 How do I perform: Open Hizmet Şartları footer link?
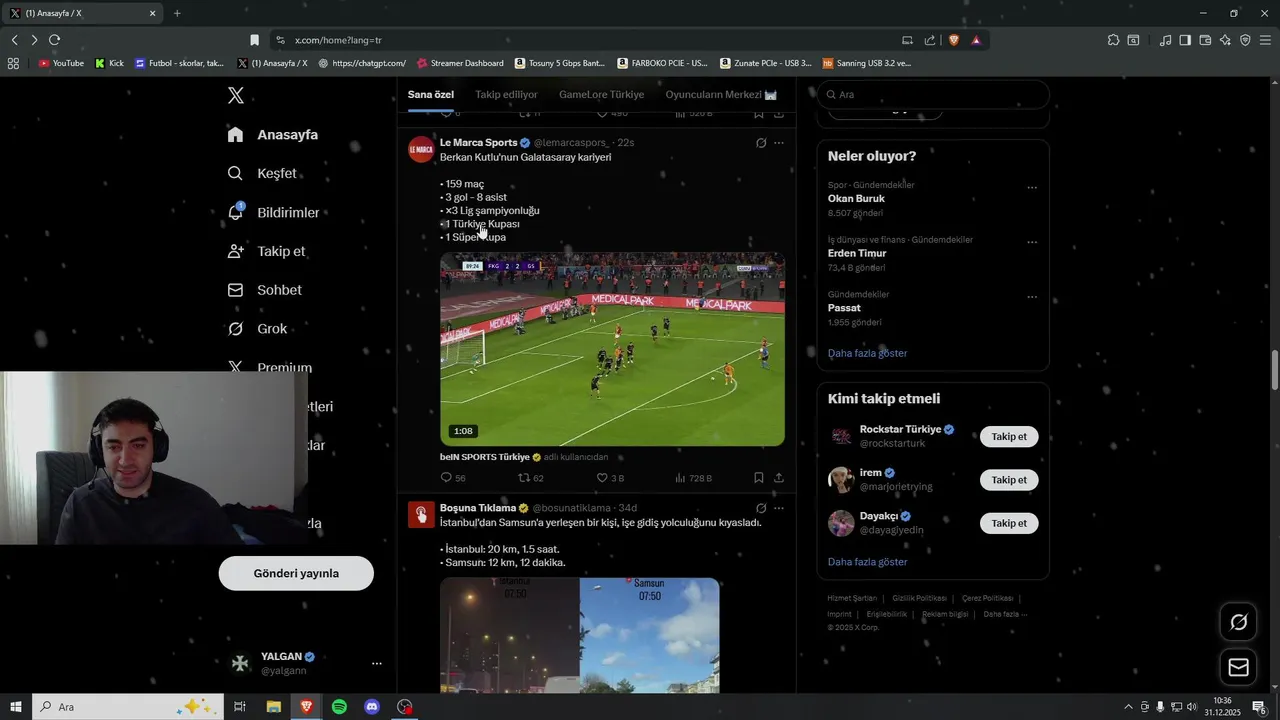coord(852,598)
